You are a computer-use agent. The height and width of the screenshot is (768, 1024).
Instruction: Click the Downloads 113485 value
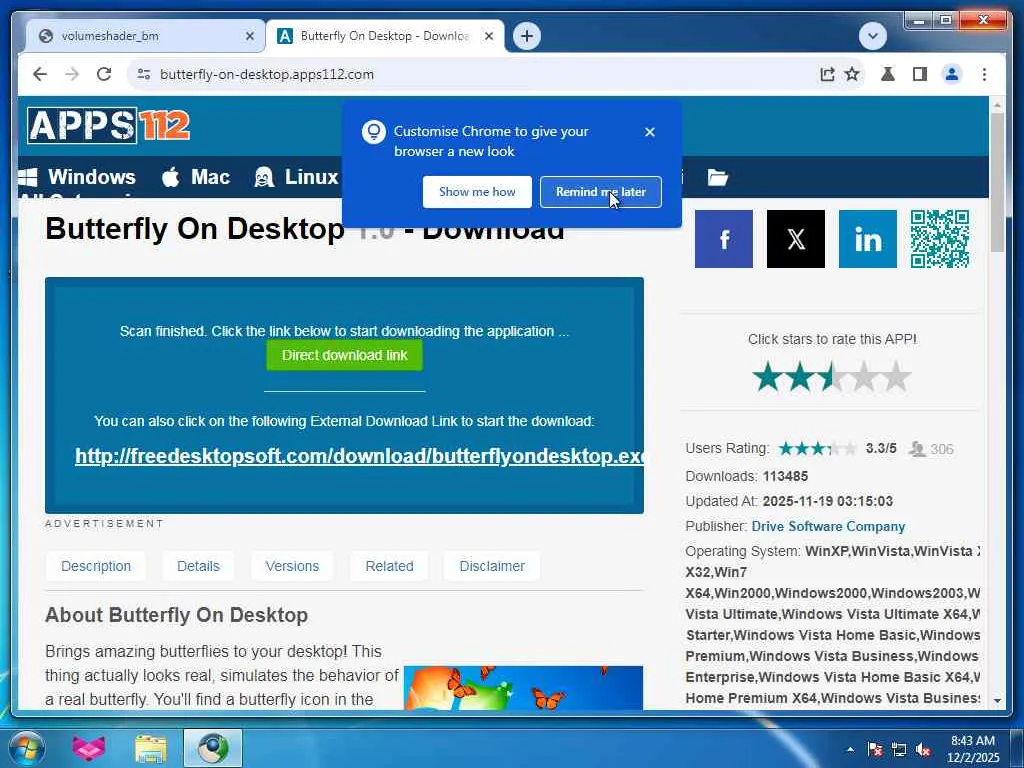[x=785, y=476]
